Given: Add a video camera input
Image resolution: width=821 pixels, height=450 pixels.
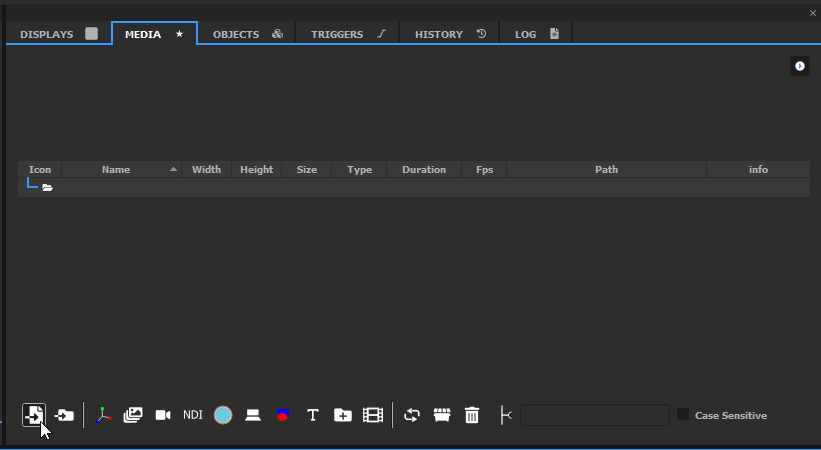Looking at the screenshot, I should tap(163, 415).
